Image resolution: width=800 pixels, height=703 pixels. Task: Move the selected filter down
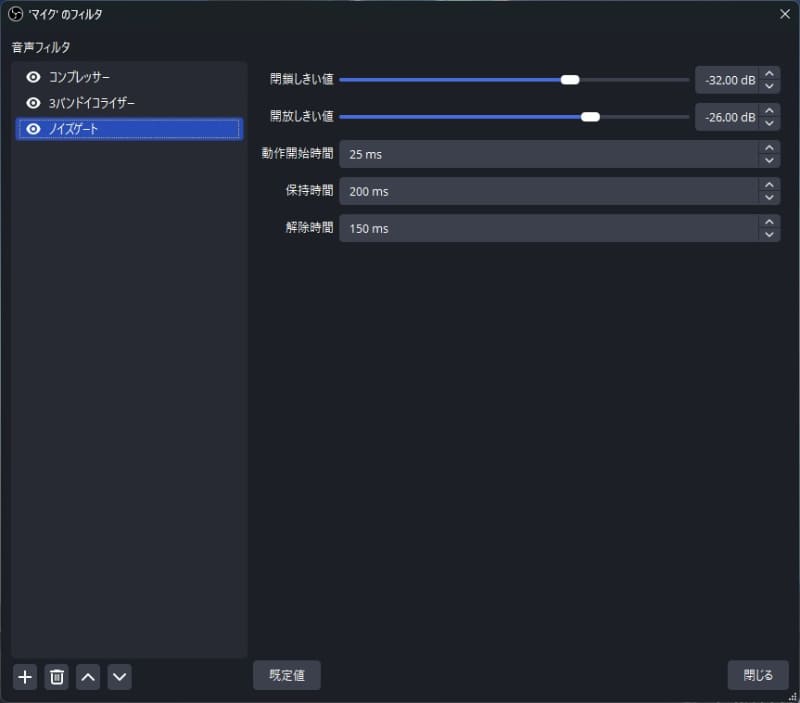pos(119,677)
